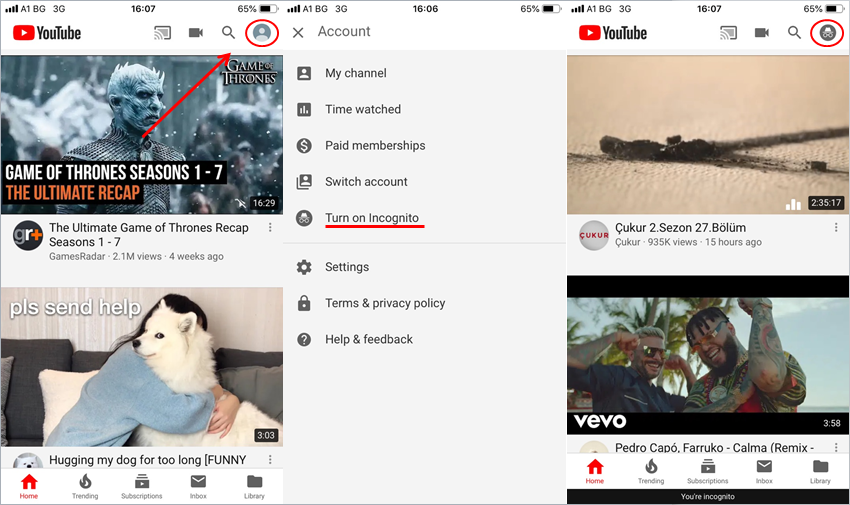The height and width of the screenshot is (505, 850).
Task: Go to the Home tab in the left screen
Action: point(29,487)
